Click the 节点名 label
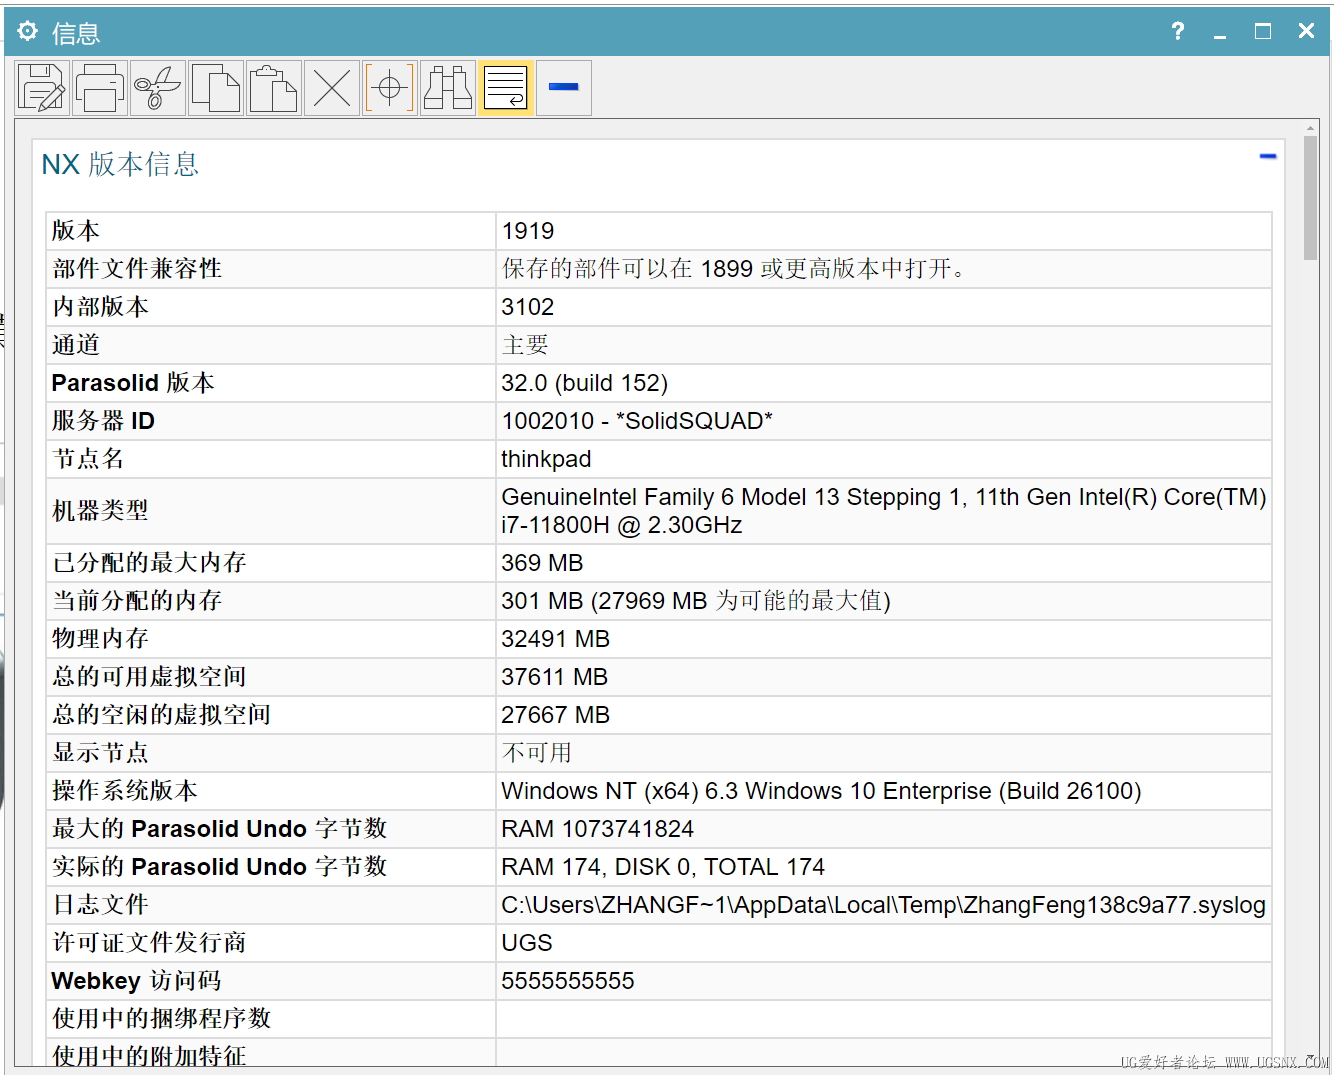 (88, 459)
